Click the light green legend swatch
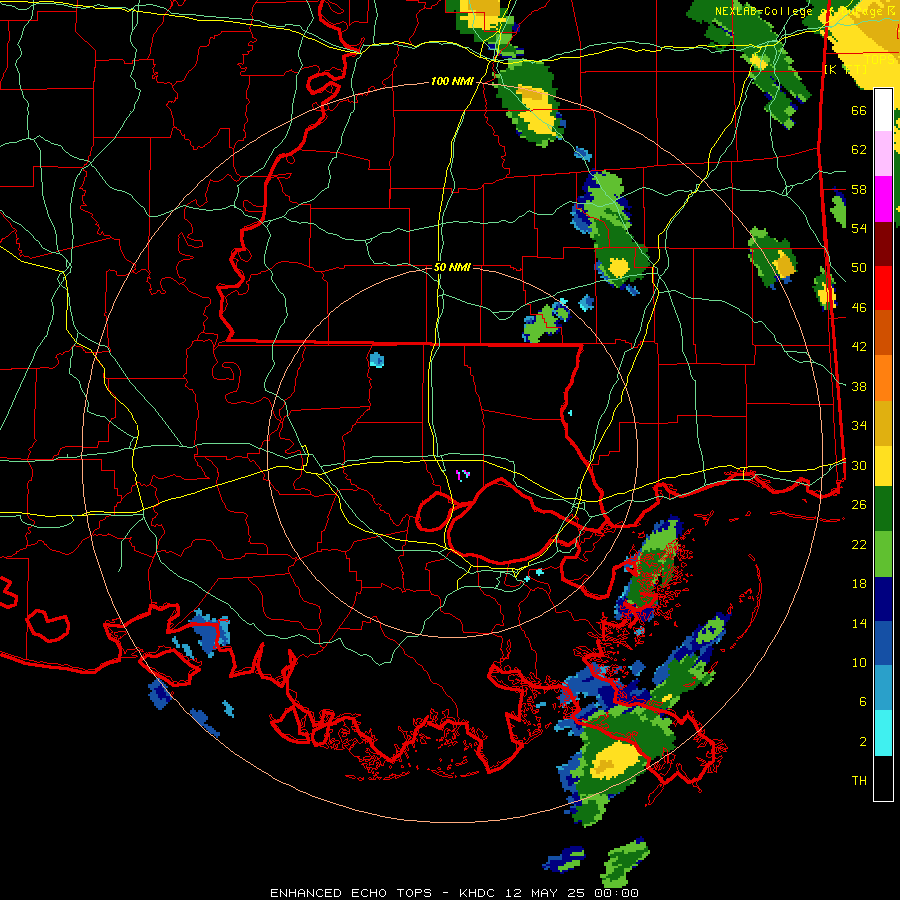 (x=883, y=554)
